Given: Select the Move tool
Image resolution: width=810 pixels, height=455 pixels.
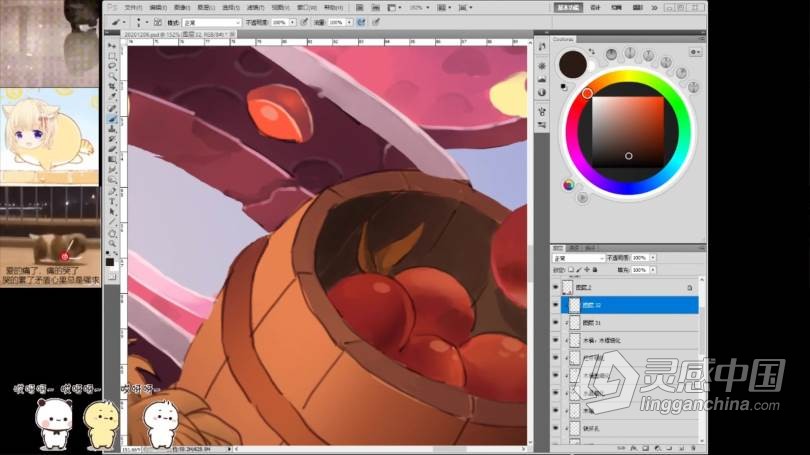Looking at the screenshot, I should click(112, 46).
